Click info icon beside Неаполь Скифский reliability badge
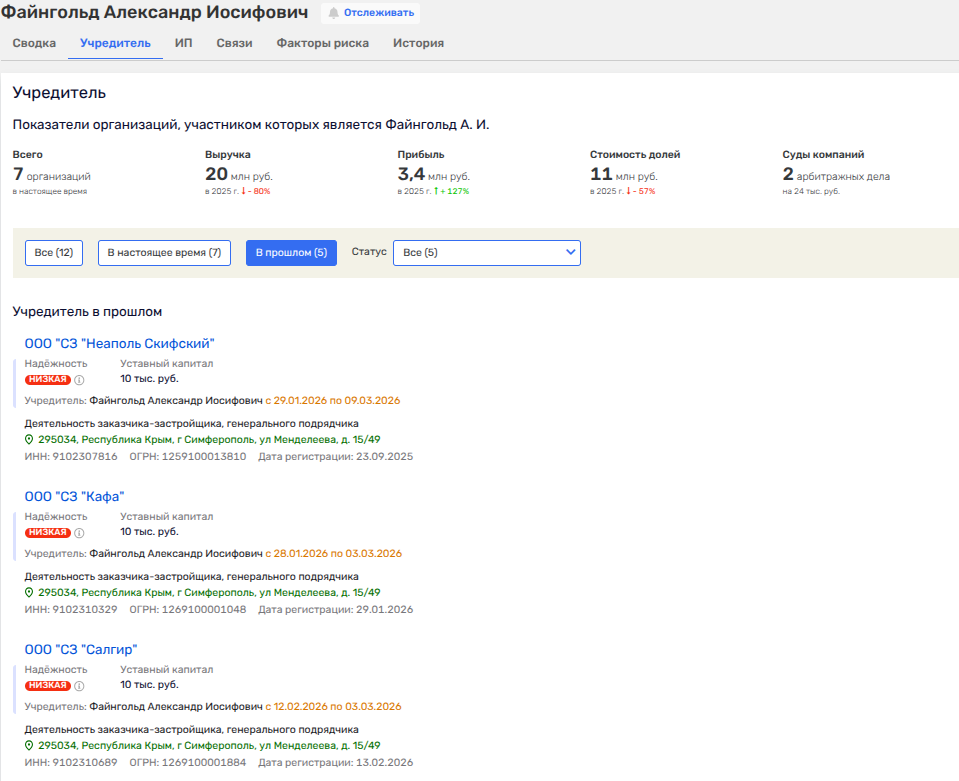 tap(80, 380)
